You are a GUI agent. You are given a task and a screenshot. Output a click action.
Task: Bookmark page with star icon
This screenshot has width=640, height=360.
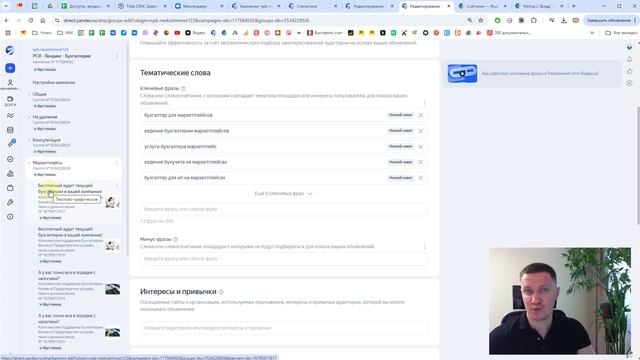click(481, 20)
